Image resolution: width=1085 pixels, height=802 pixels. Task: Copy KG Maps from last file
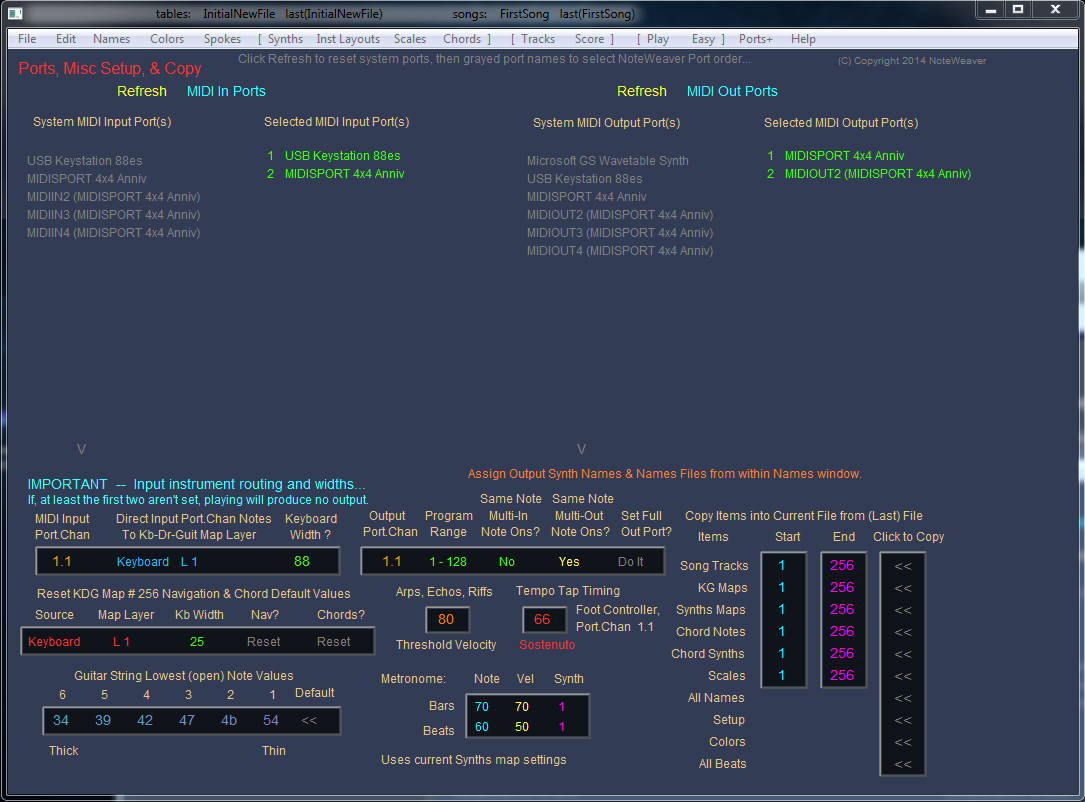903,588
